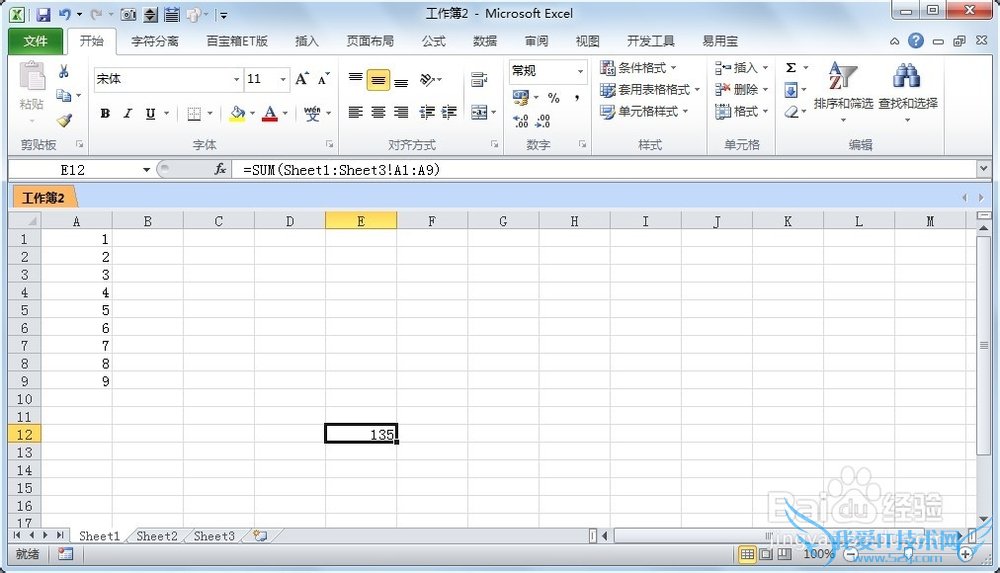Click the AutoSum sigma icon
Screen dimensions: 1000x573
point(791,68)
